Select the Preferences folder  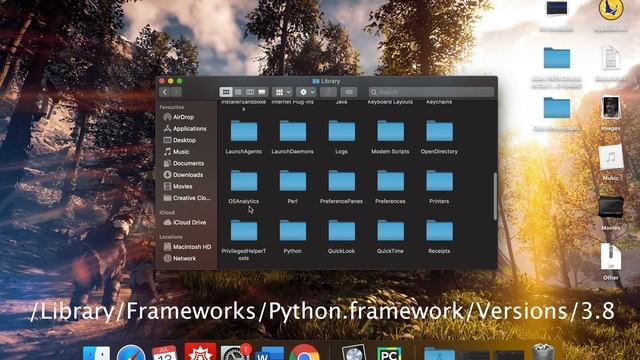[390, 181]
